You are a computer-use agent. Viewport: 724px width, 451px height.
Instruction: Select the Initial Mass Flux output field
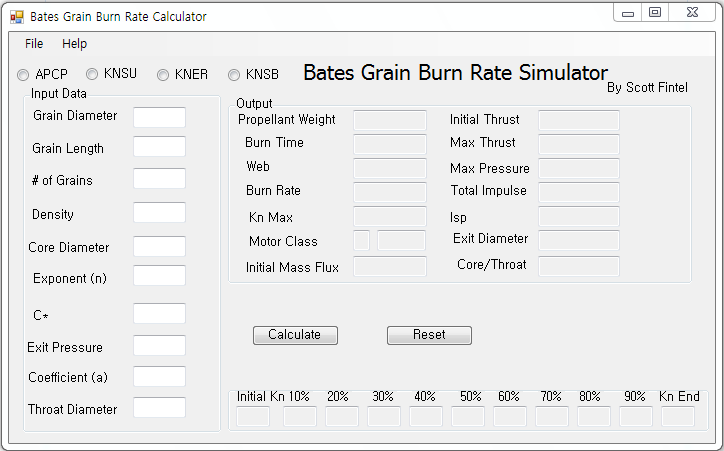[x=390, y=266]
